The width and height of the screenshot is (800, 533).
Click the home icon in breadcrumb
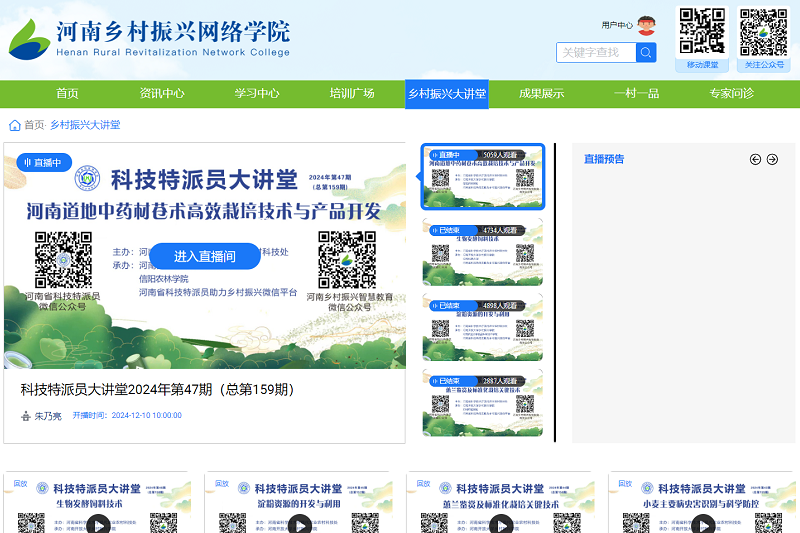click(14, 125)
